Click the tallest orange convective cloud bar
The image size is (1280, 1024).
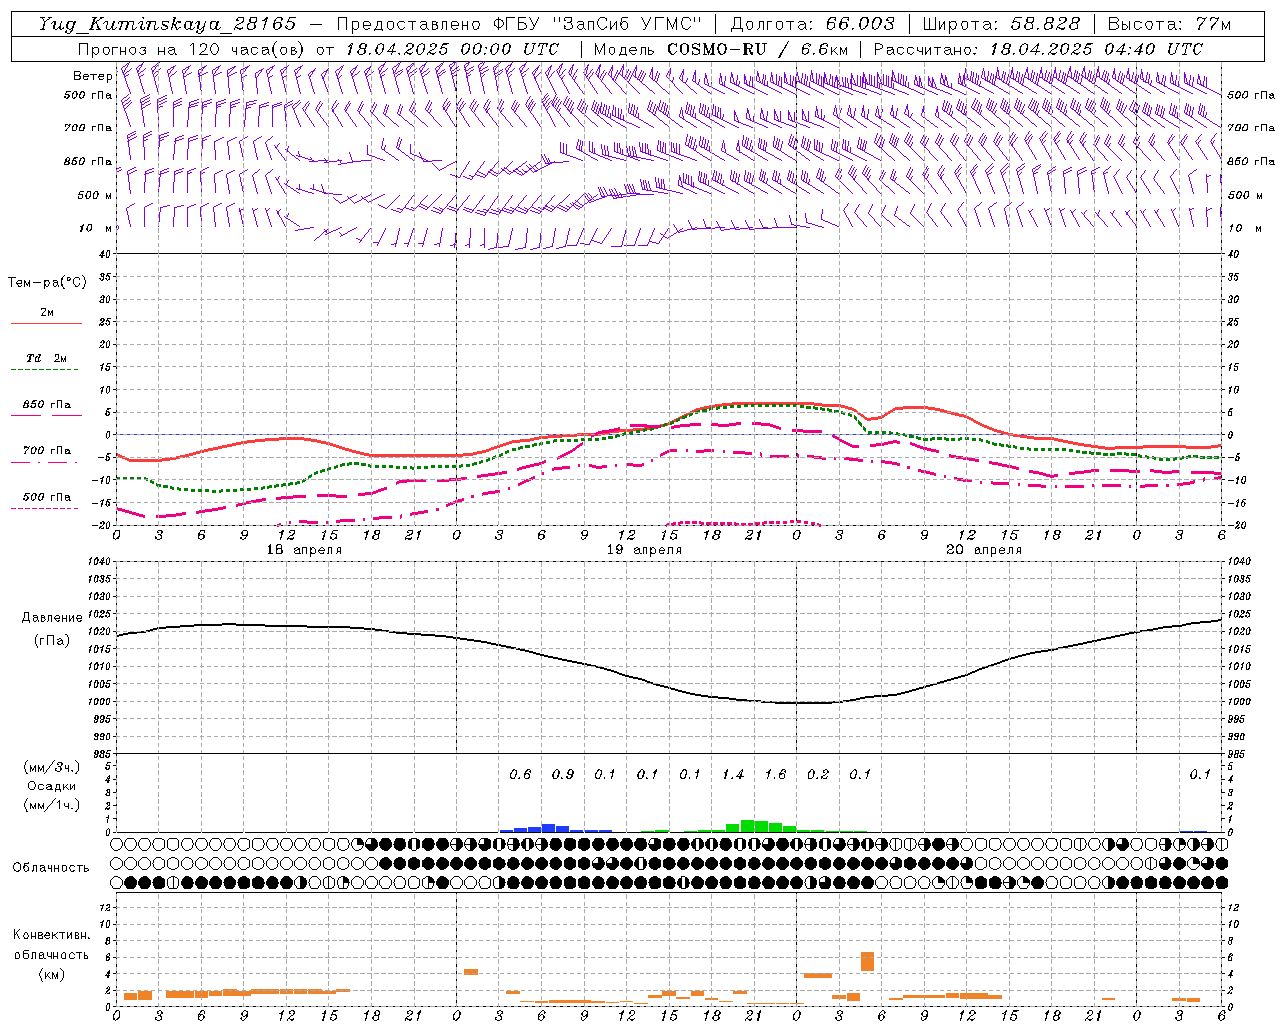[867, 961]
